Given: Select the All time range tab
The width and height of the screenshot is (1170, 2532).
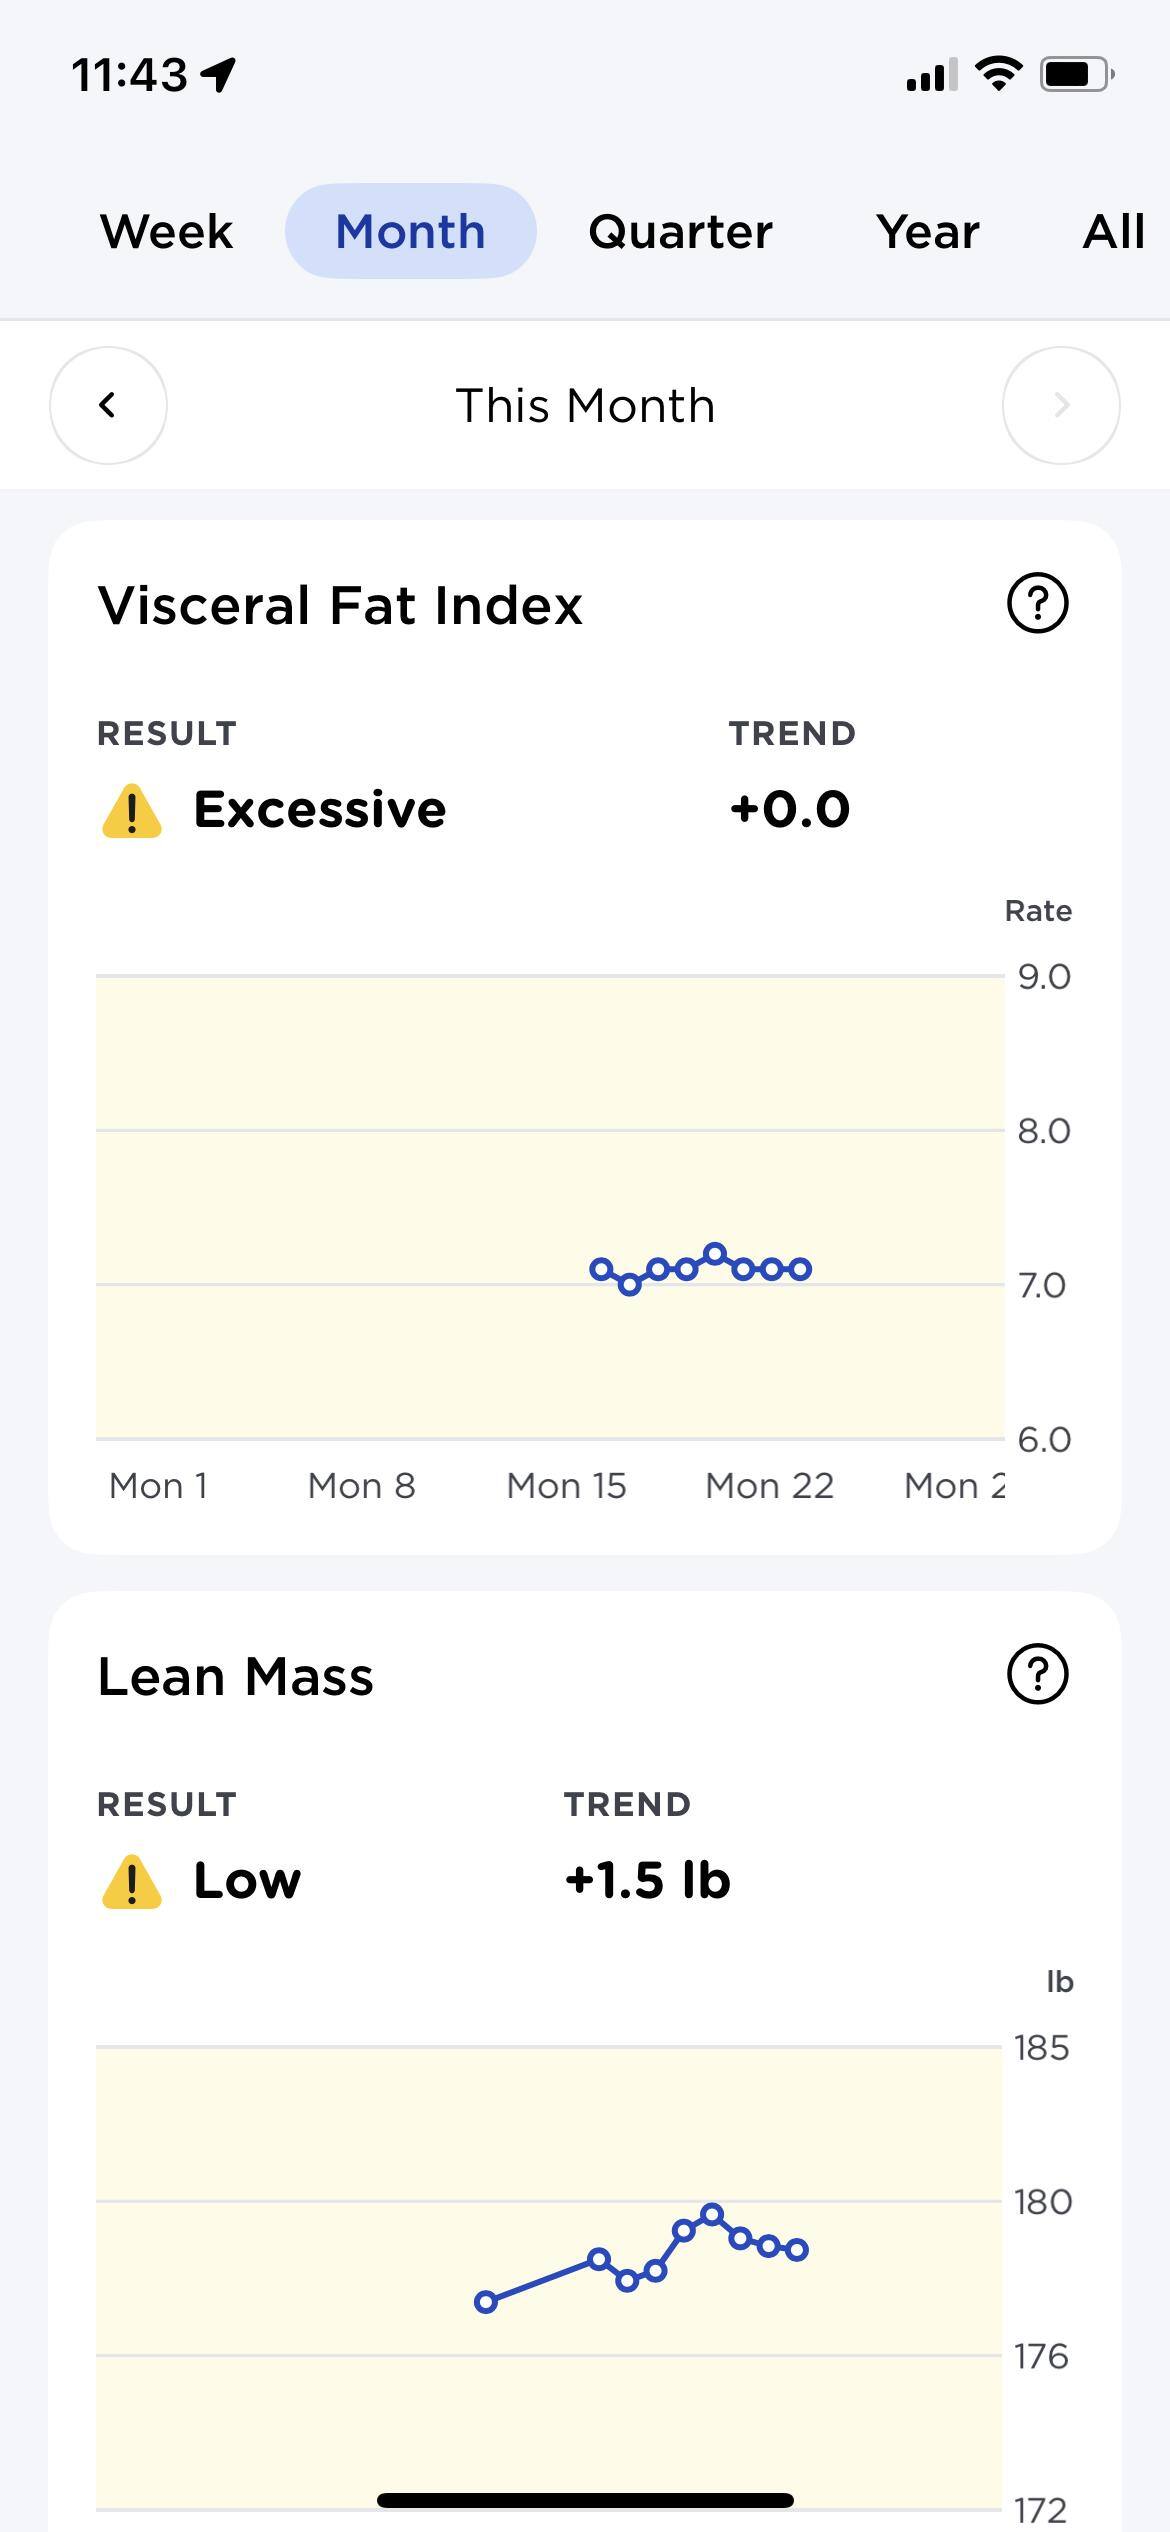Looking at the screenshot, I should coord(1113,231).
